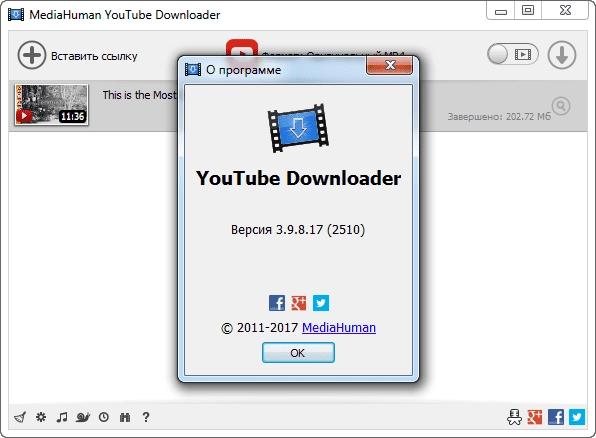The image size is (596, 438).
Task: Click the music note icon in the bottom bar
Action: tap(62, 417)
